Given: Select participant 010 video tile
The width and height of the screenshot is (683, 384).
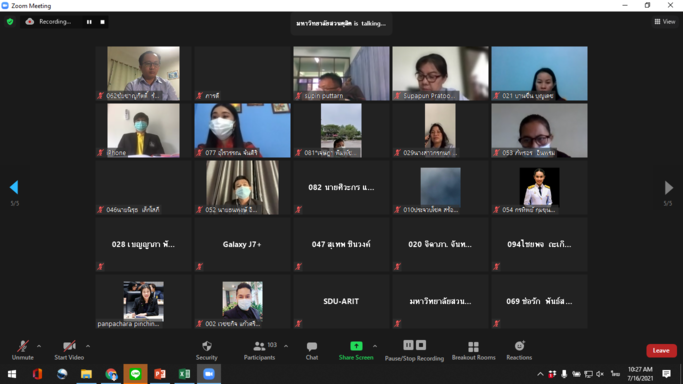Looking at the screenshot, I should click(440, 187).
